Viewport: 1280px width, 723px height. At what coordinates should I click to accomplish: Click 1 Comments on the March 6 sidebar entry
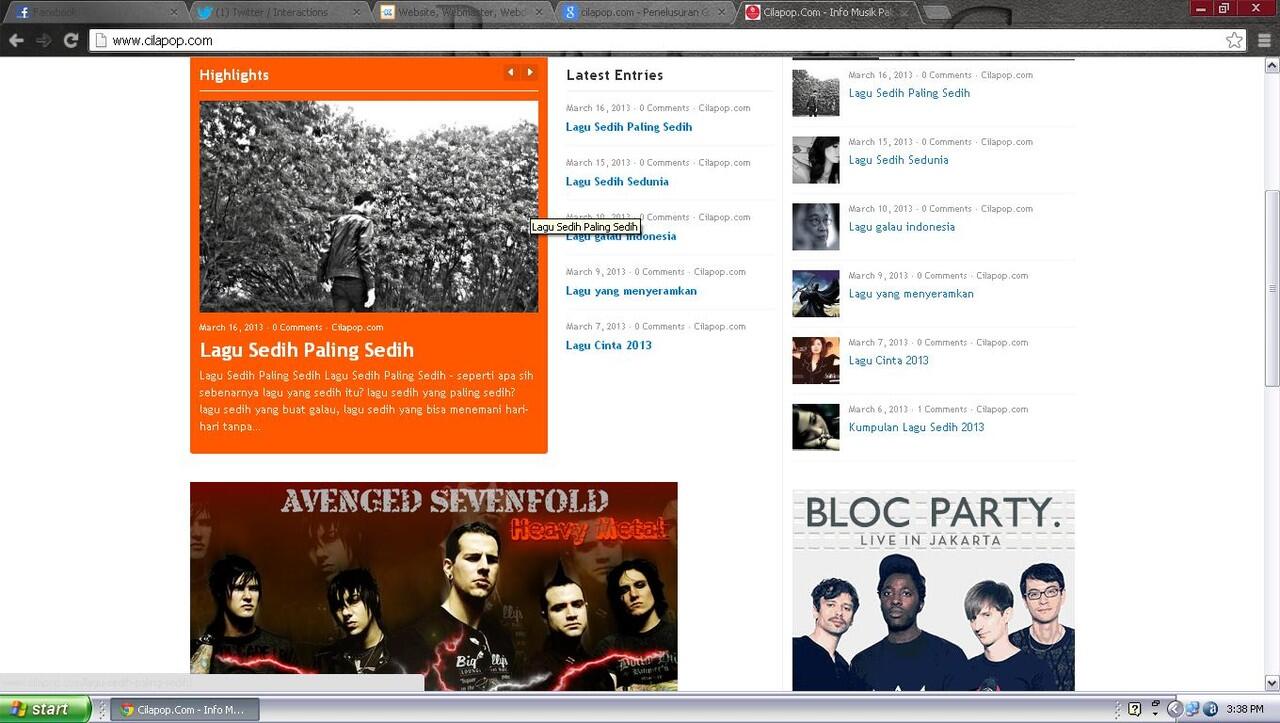pos(942,409)
